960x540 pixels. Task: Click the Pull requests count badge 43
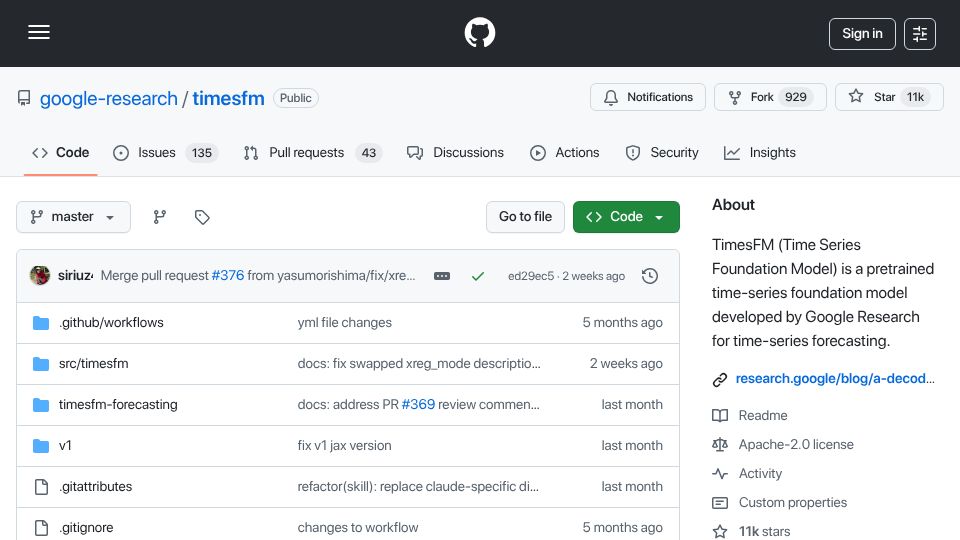pyautogui.click(x=369, y=152)
